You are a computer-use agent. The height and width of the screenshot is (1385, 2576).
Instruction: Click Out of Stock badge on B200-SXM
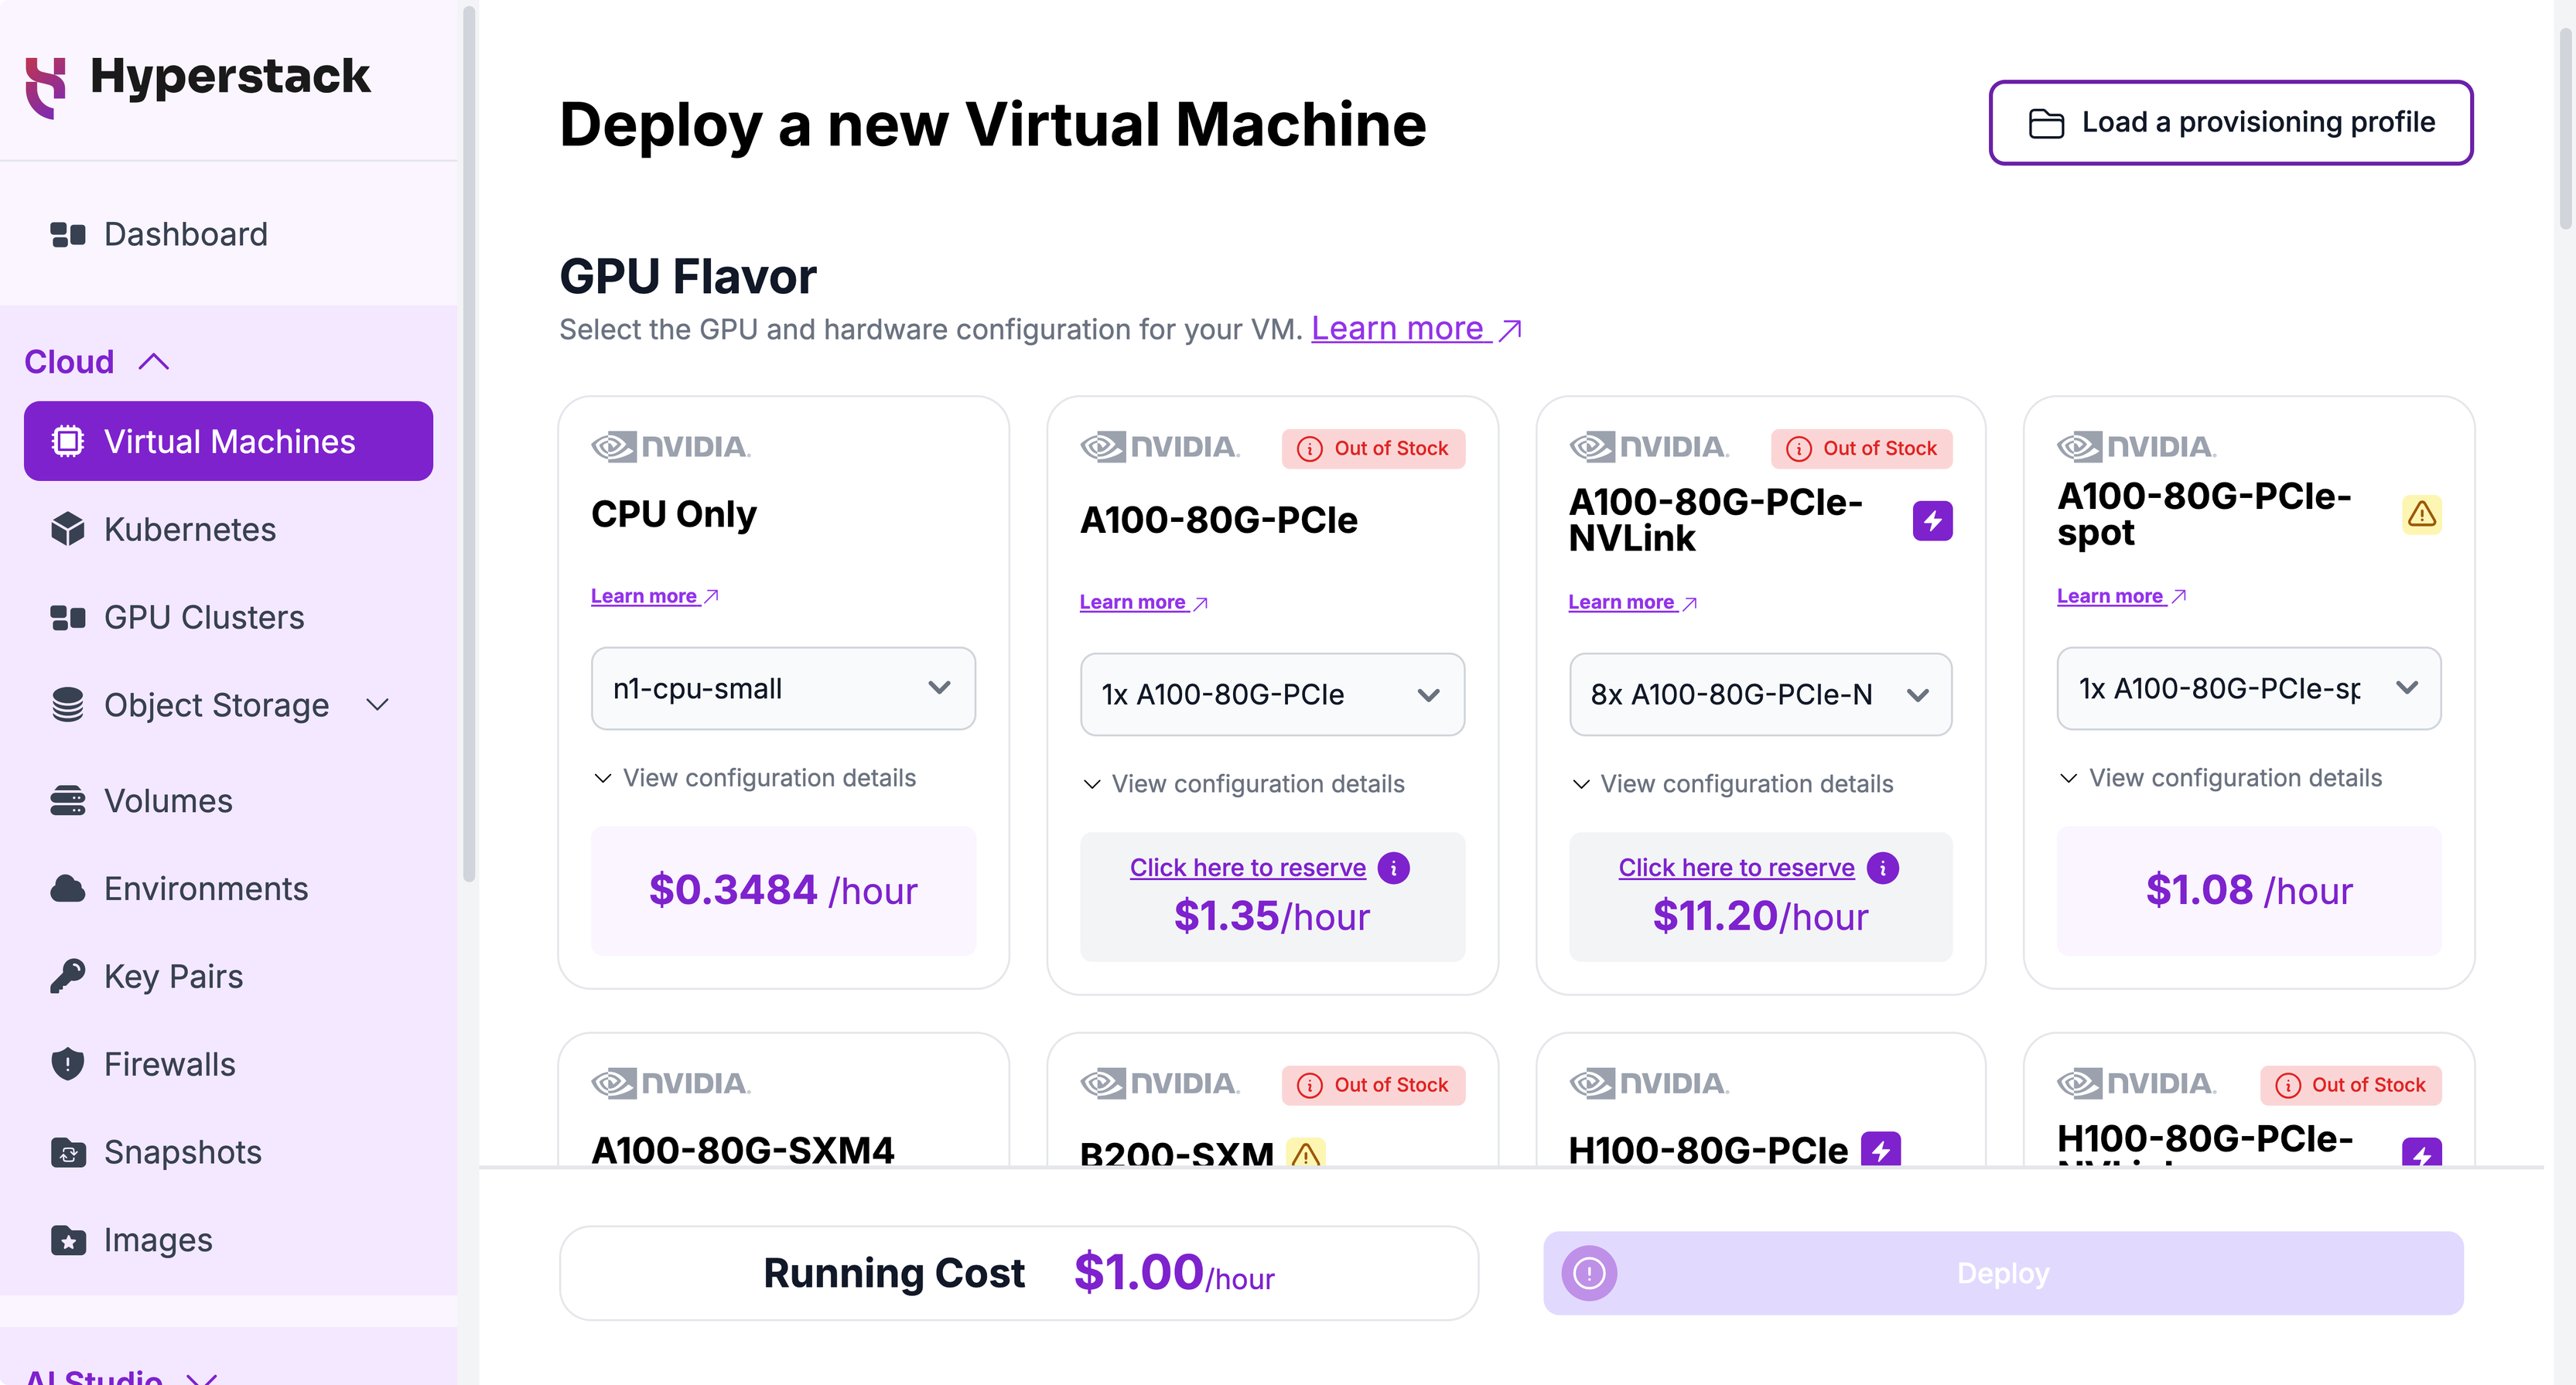[1373, 1085]
